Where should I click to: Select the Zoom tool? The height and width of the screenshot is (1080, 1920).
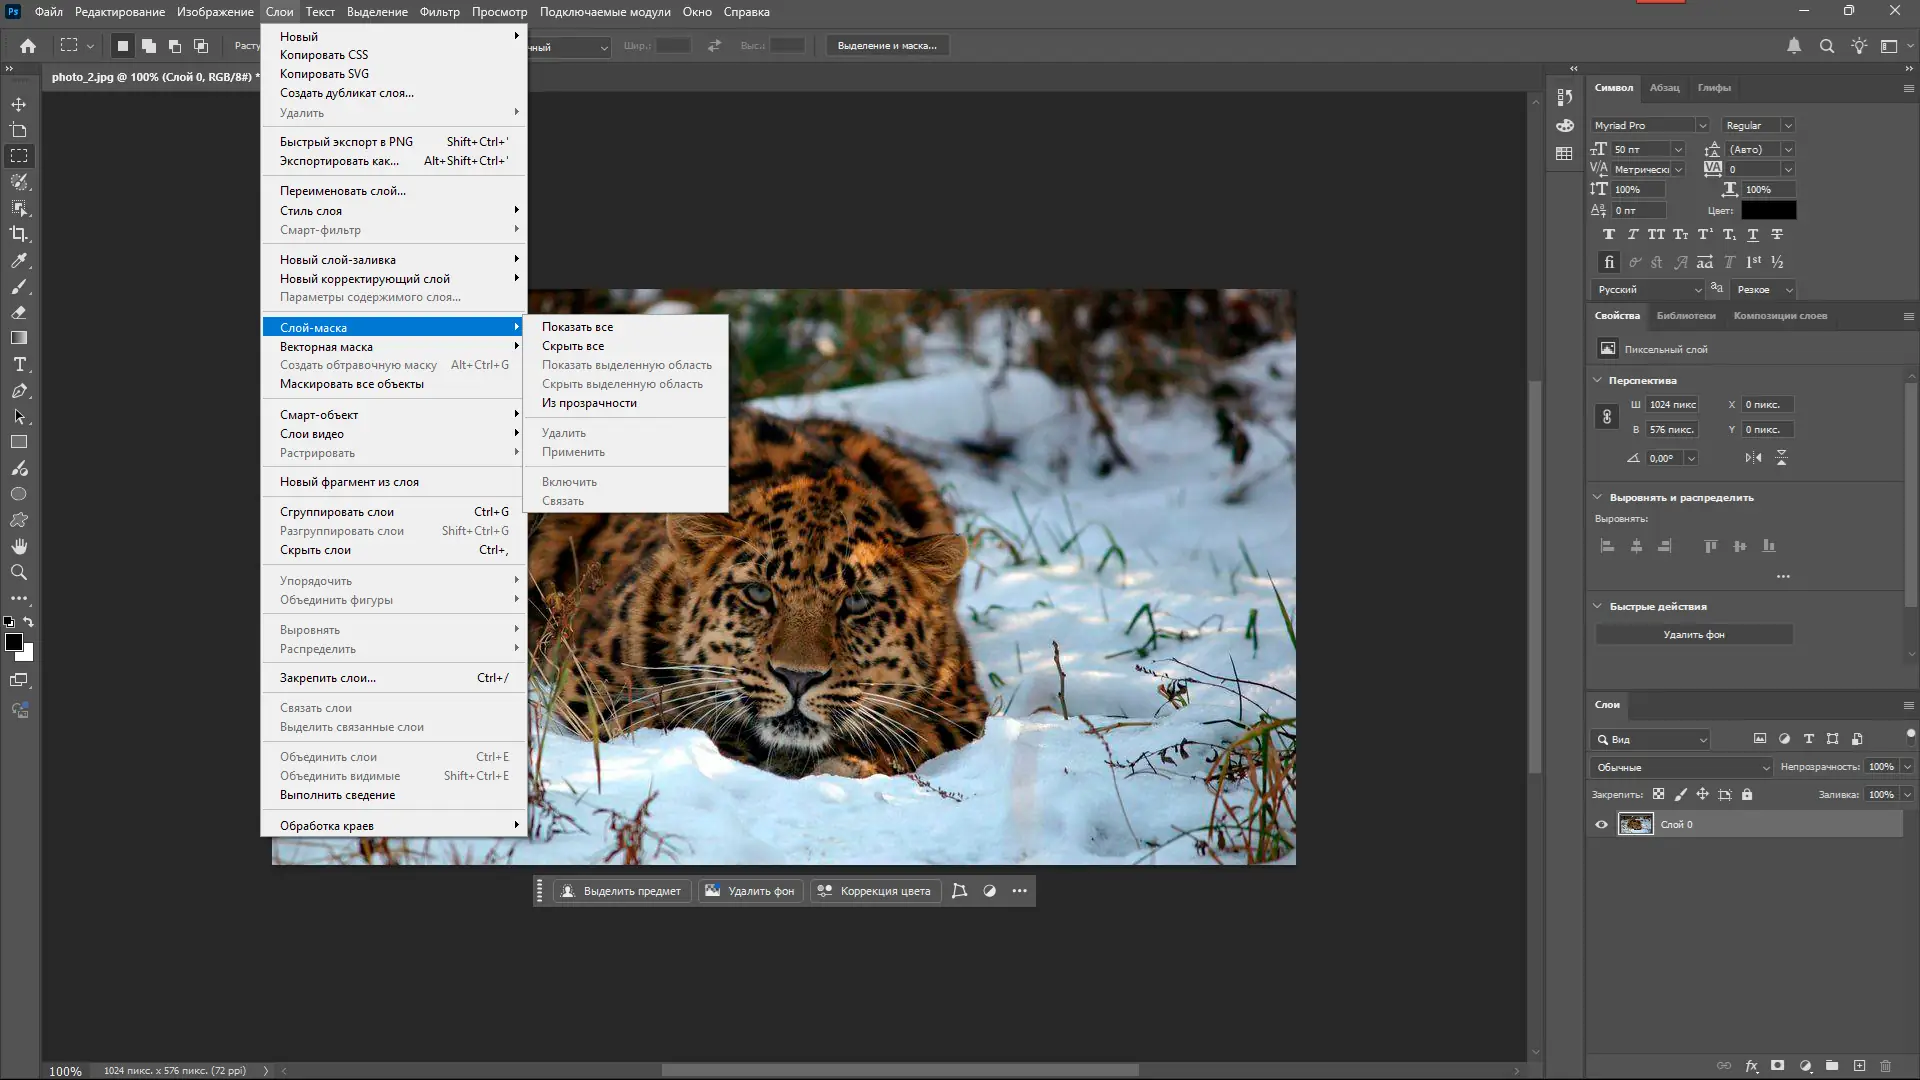[x=19, y=572]
